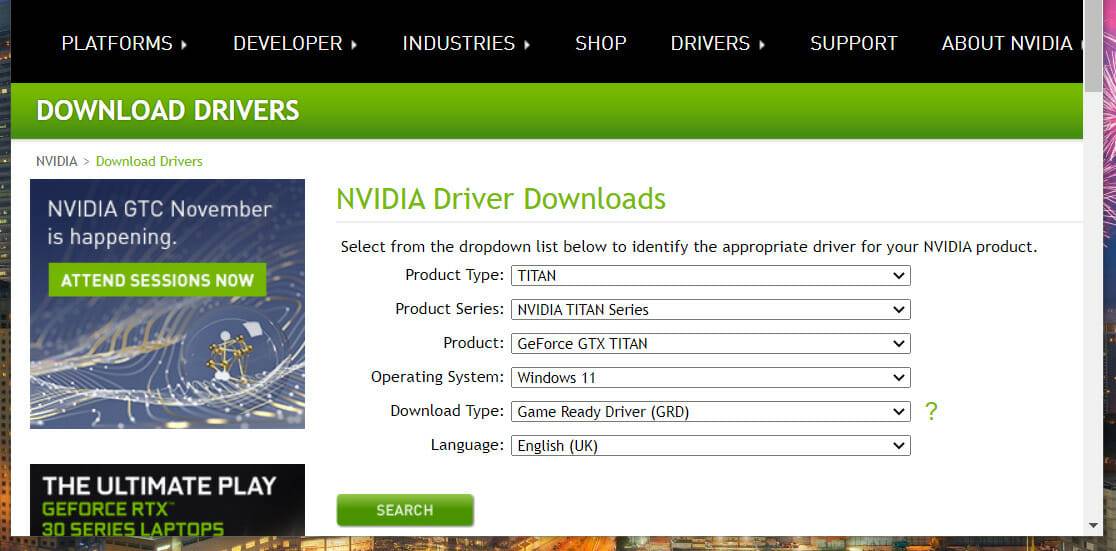Expand the Product Series dropdown

point(710,310)
